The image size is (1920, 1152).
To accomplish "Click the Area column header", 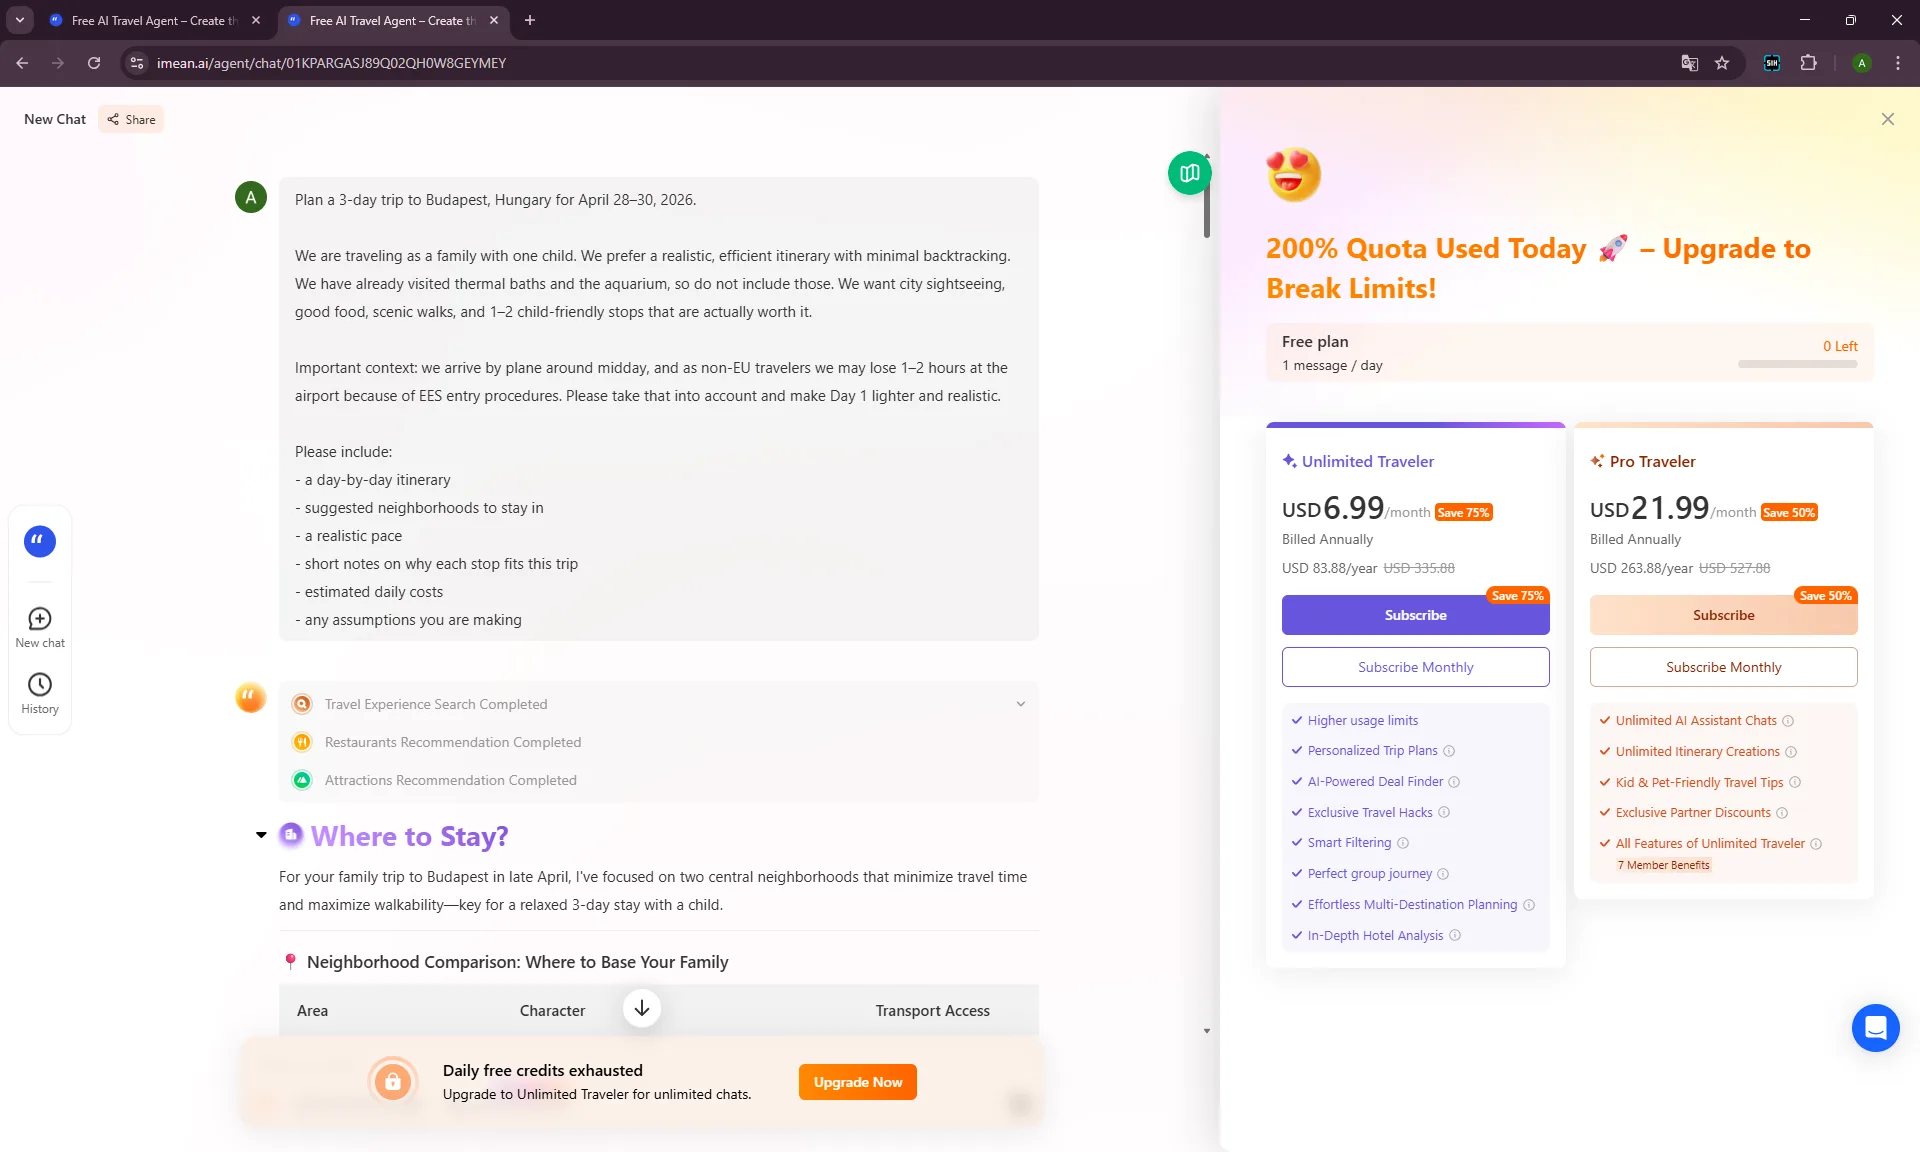I will [x=312, y=1011].
